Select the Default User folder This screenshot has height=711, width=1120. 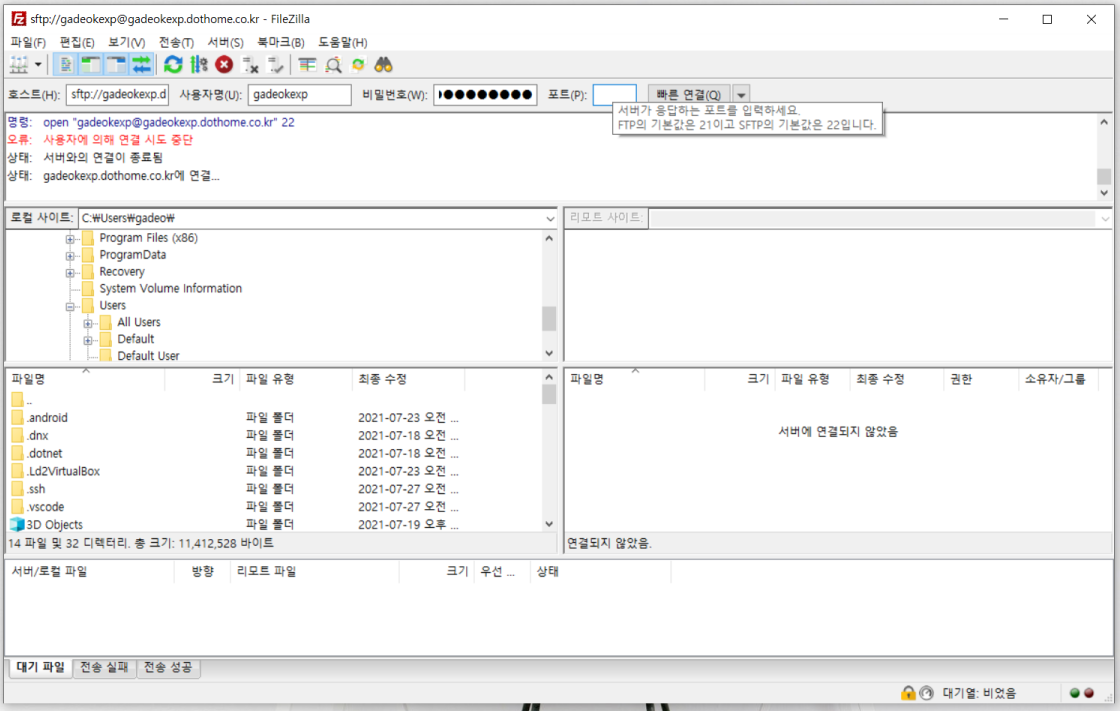pyautogui.click(x=148, y=355)
